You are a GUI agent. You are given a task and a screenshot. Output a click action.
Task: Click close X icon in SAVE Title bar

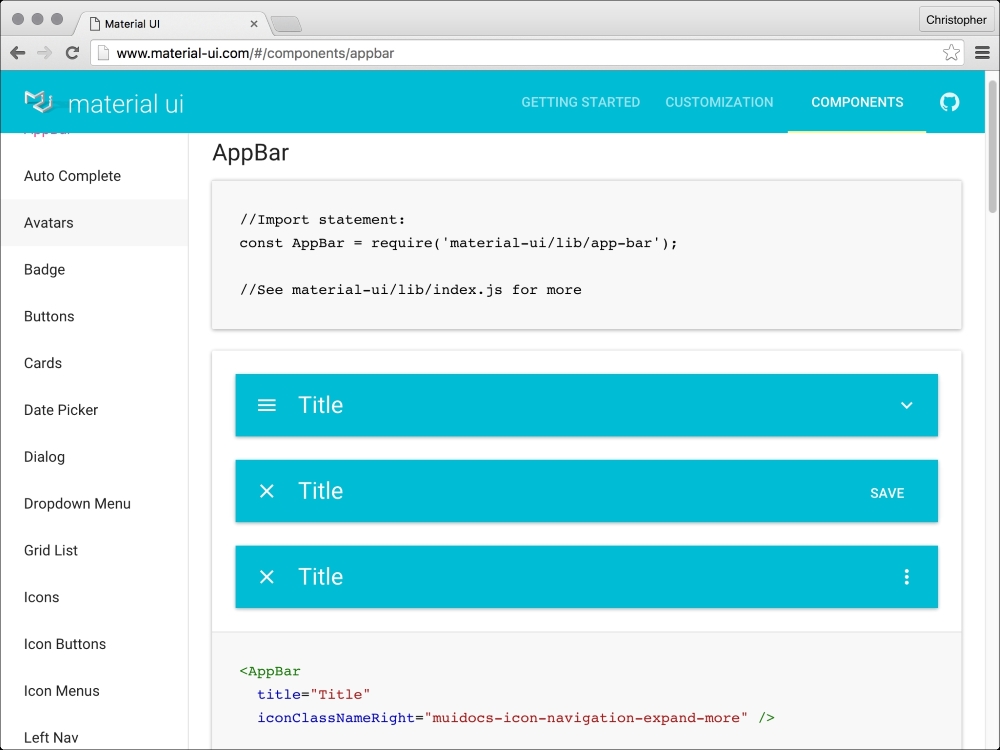point(267,491)
